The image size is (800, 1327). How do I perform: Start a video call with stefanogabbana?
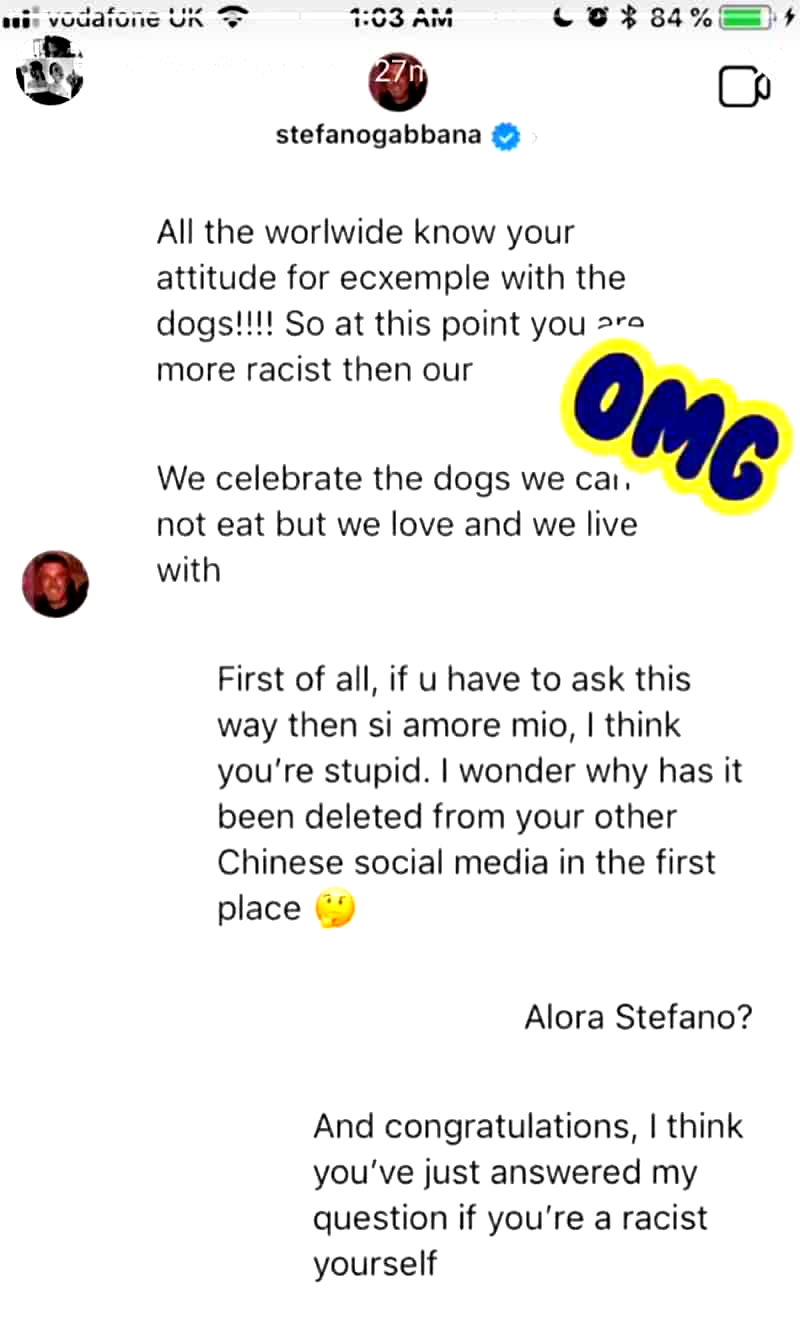click(x=744, y=88)
